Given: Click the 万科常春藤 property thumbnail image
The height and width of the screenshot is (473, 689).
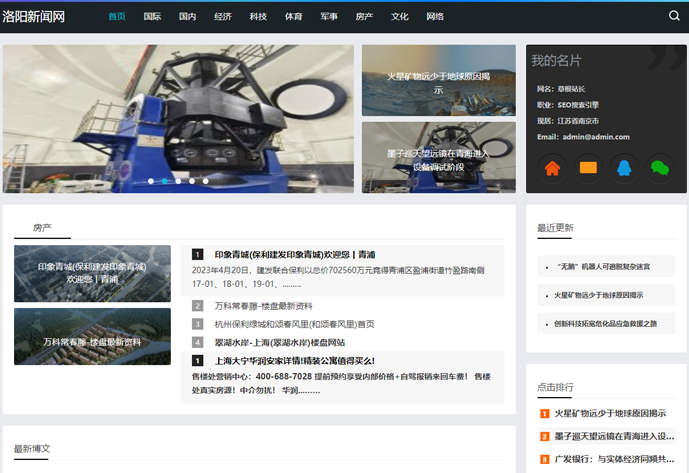Looking at the screenshot, I should tap(92, 337).
